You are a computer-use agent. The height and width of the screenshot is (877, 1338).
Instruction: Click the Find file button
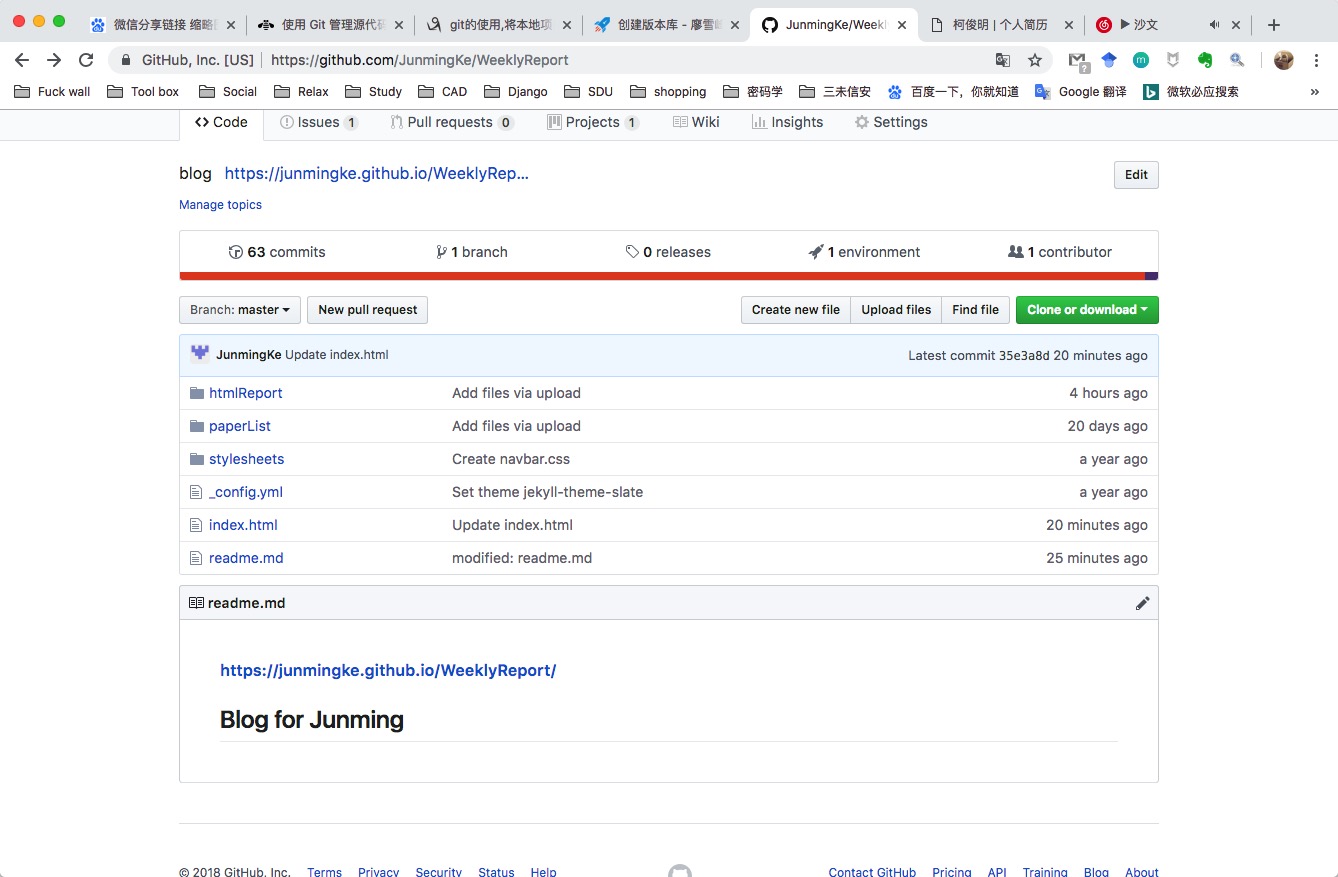pyautogui.click(x=975, y=310)
